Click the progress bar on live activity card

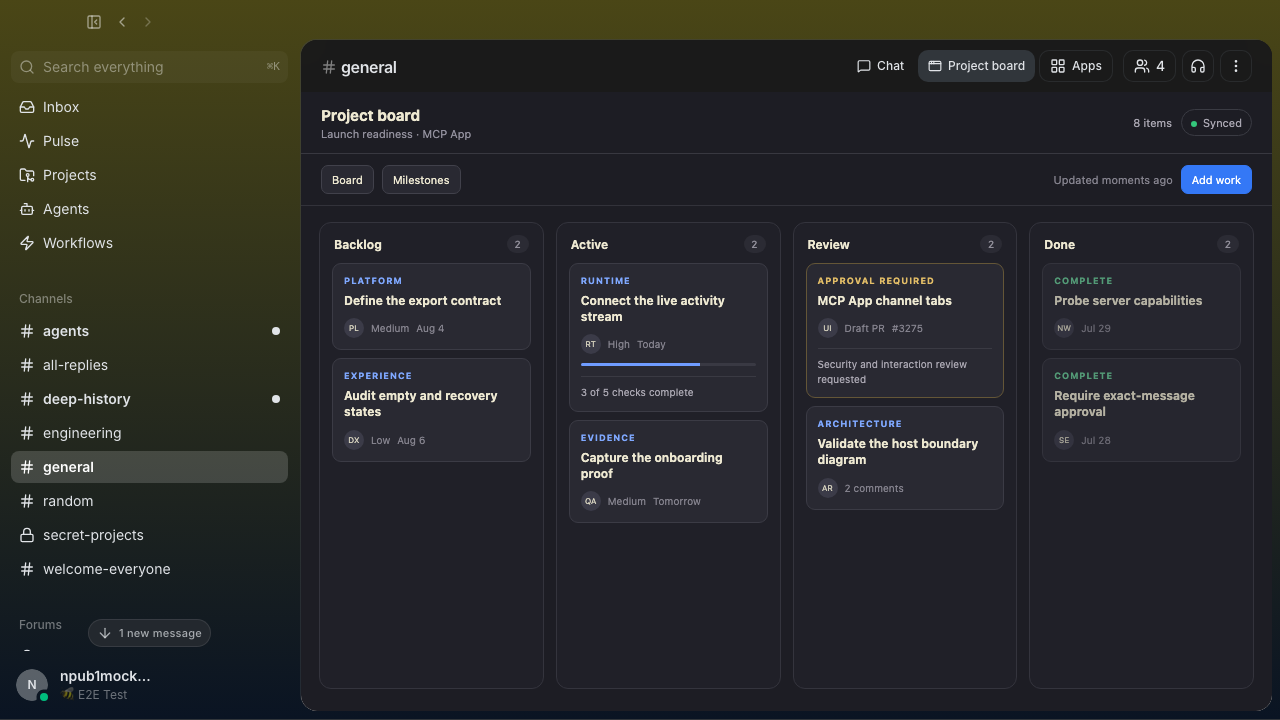click(x=668, y=365)
